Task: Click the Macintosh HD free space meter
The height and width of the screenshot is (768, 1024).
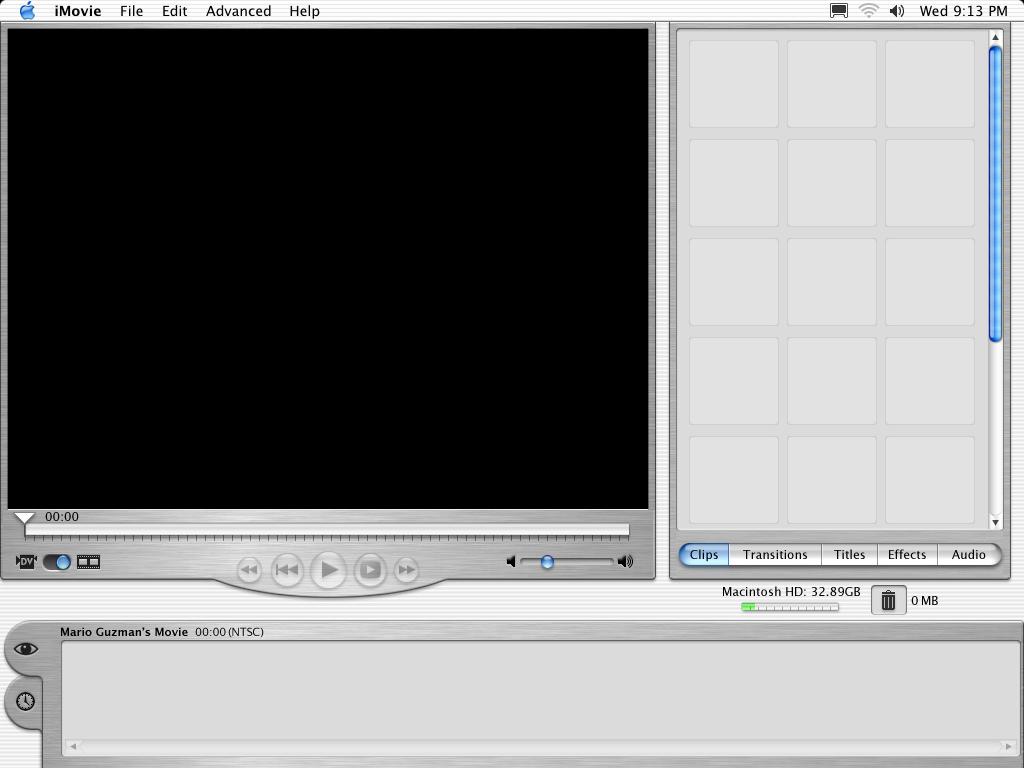Action: pos(790,607)
